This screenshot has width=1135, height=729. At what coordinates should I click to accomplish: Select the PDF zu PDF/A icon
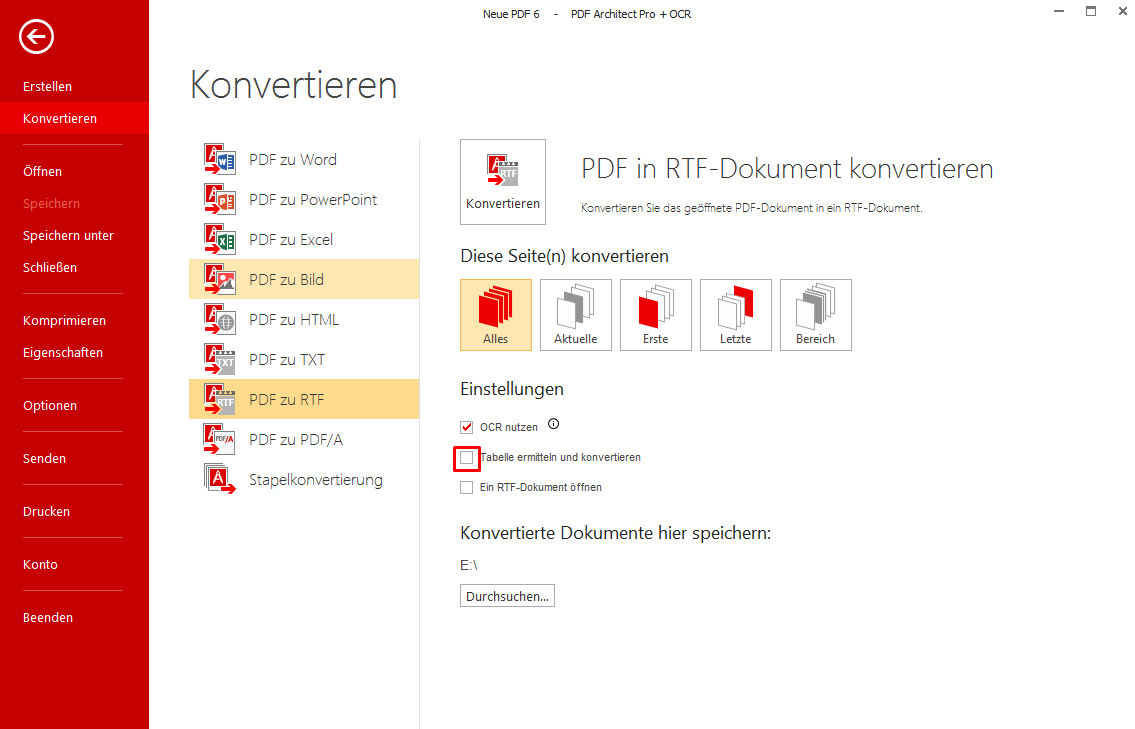pyautogui.click(x=220, y=439)
